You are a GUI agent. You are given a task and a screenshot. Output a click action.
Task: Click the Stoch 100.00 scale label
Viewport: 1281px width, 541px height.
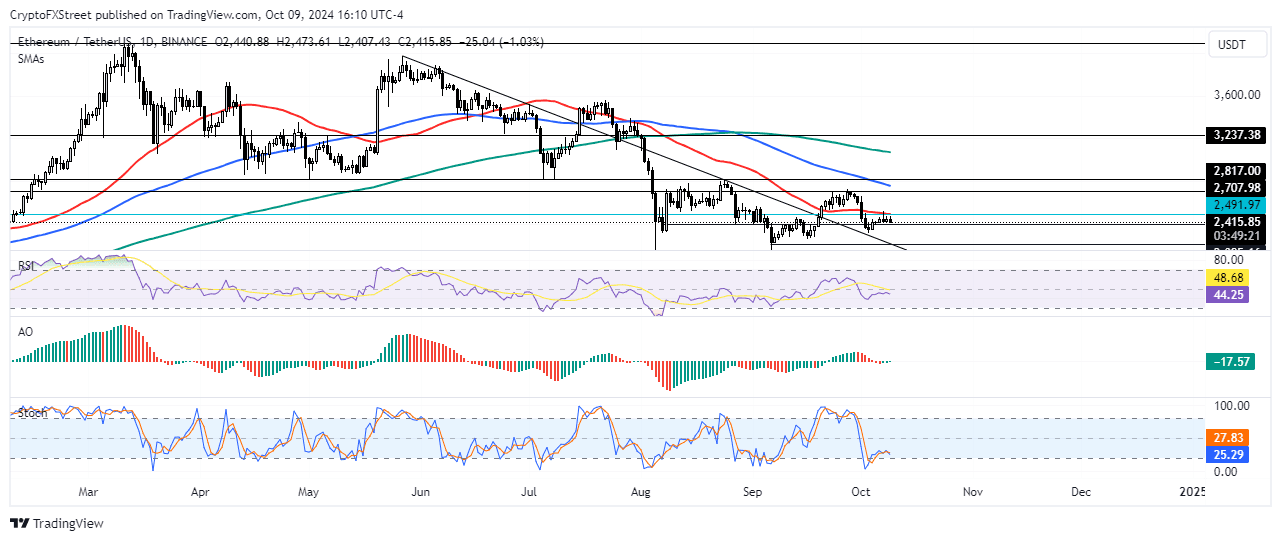[1233, 407]
